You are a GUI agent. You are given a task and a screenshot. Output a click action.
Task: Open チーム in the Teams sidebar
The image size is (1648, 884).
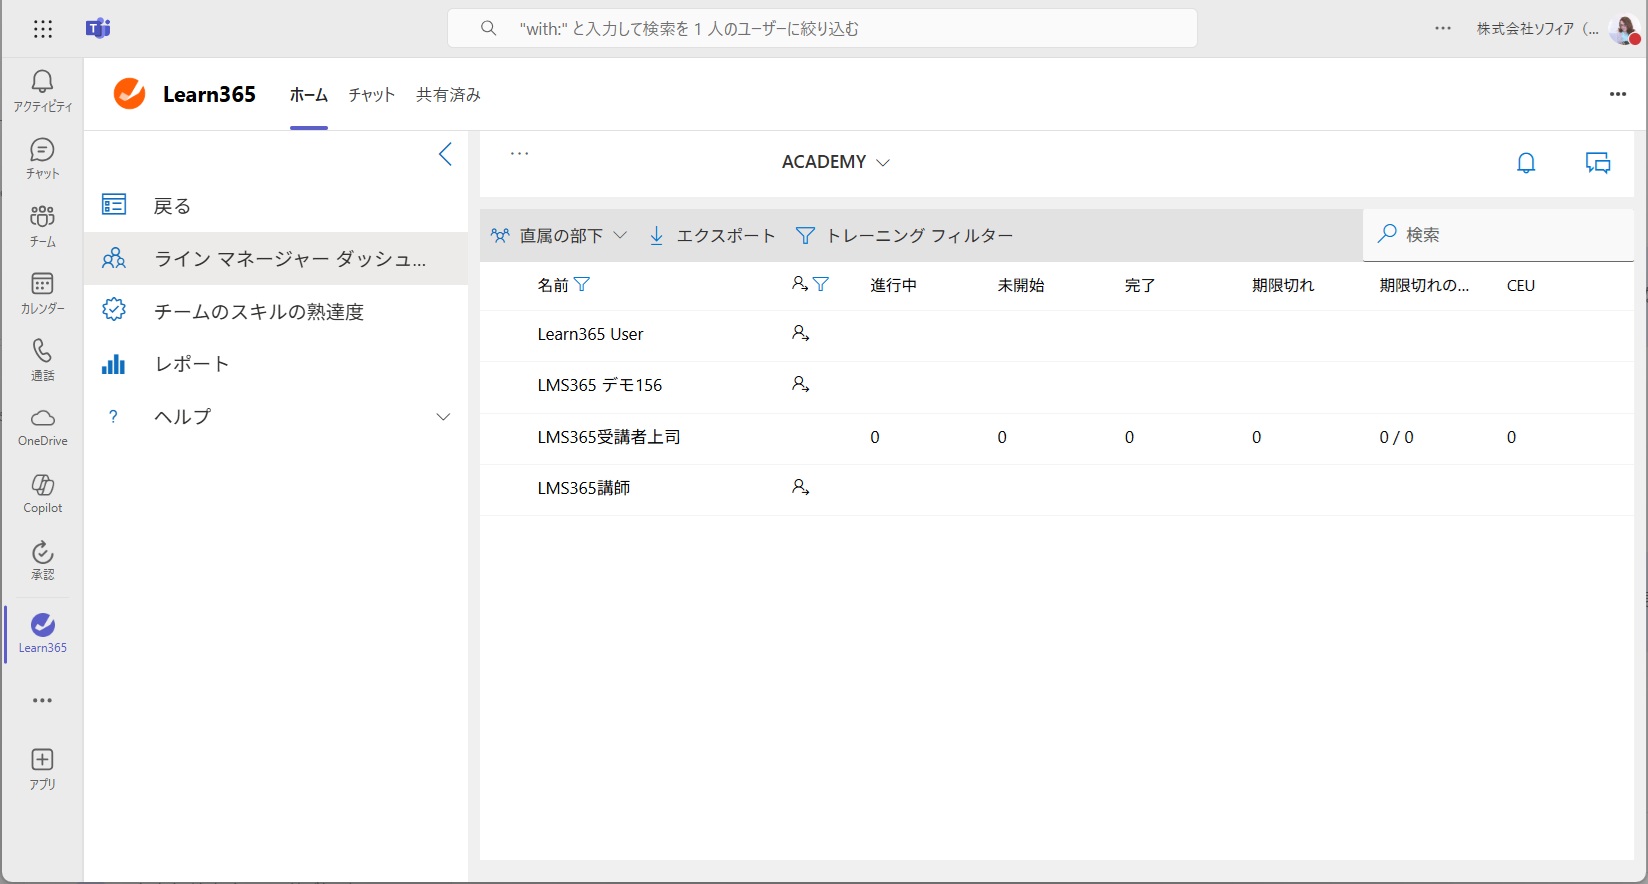pos(42,226)
